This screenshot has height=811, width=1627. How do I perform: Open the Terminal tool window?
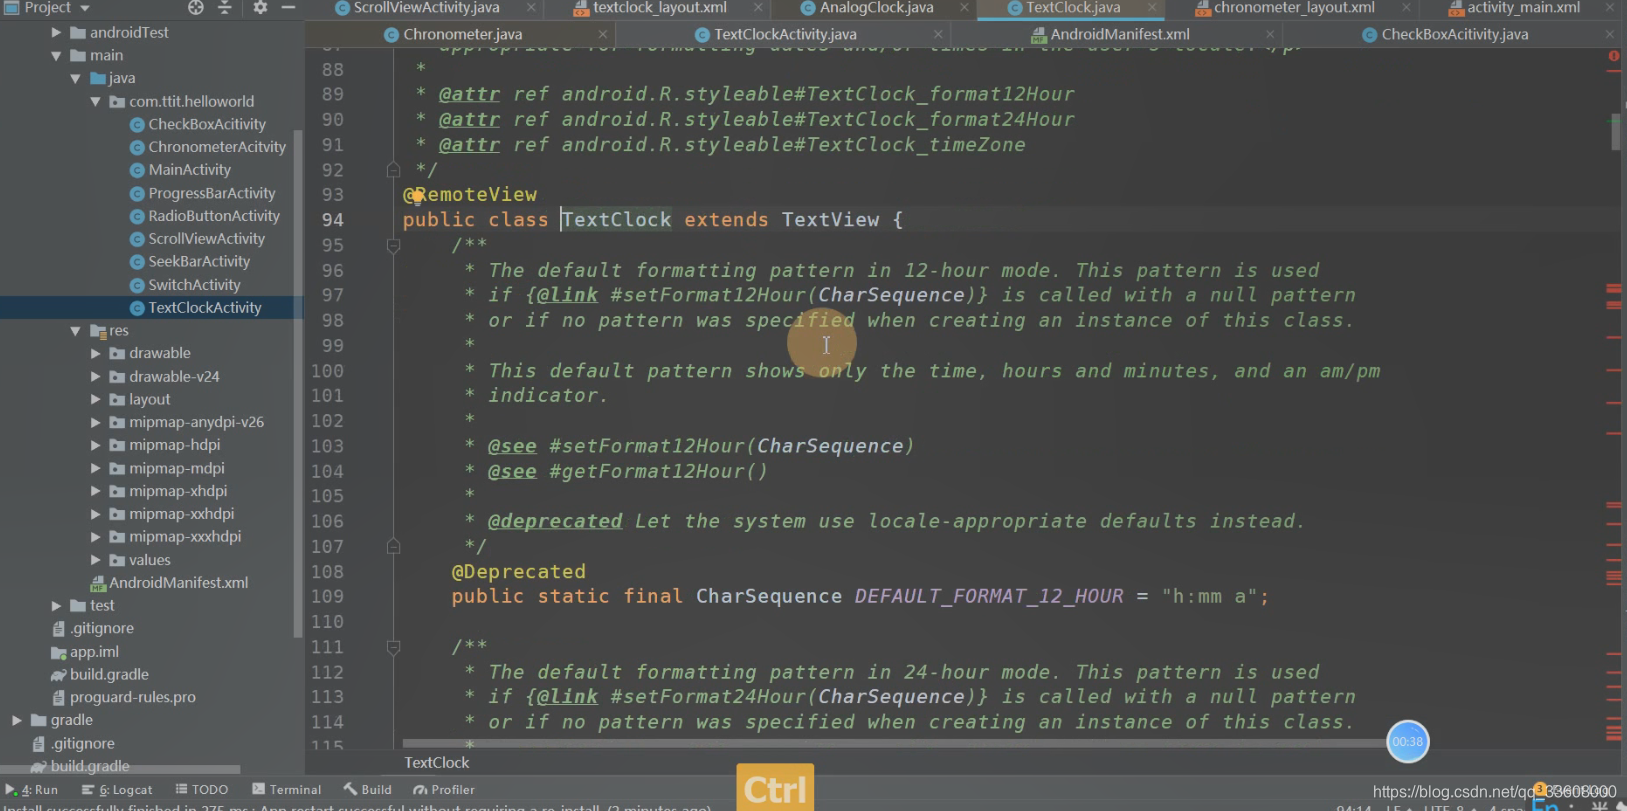coord(287,790)
